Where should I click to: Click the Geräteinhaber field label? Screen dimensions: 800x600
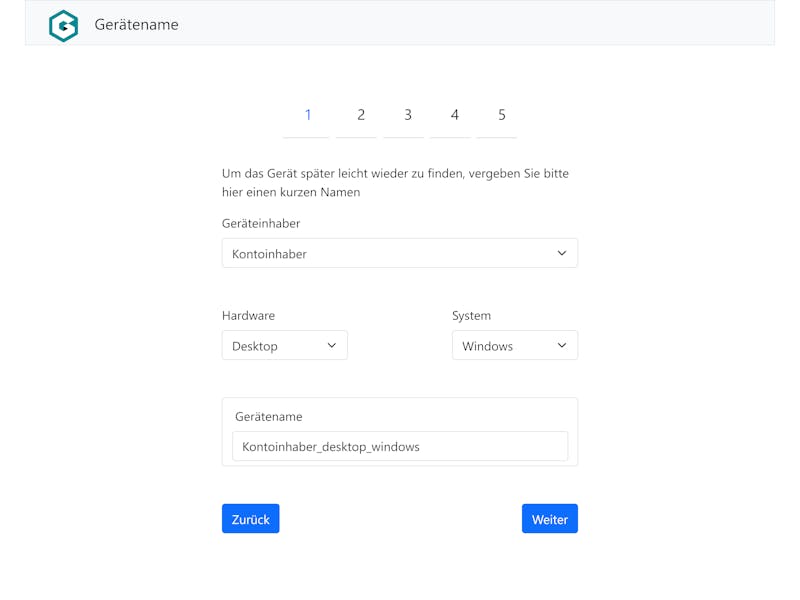(261, 223)
